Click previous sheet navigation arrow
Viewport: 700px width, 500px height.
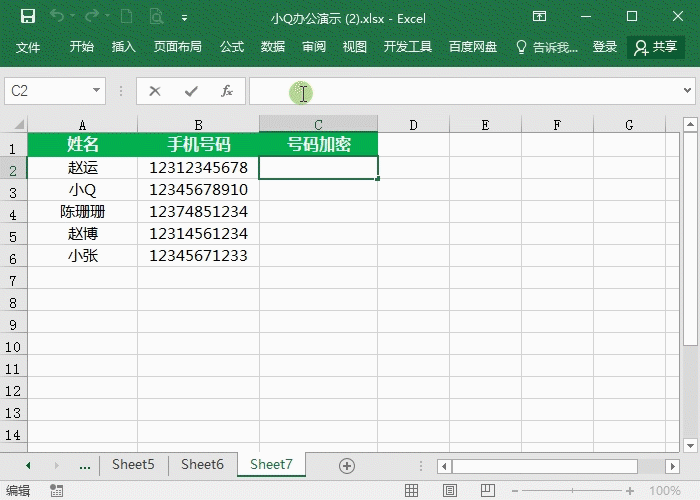point(28,466)
